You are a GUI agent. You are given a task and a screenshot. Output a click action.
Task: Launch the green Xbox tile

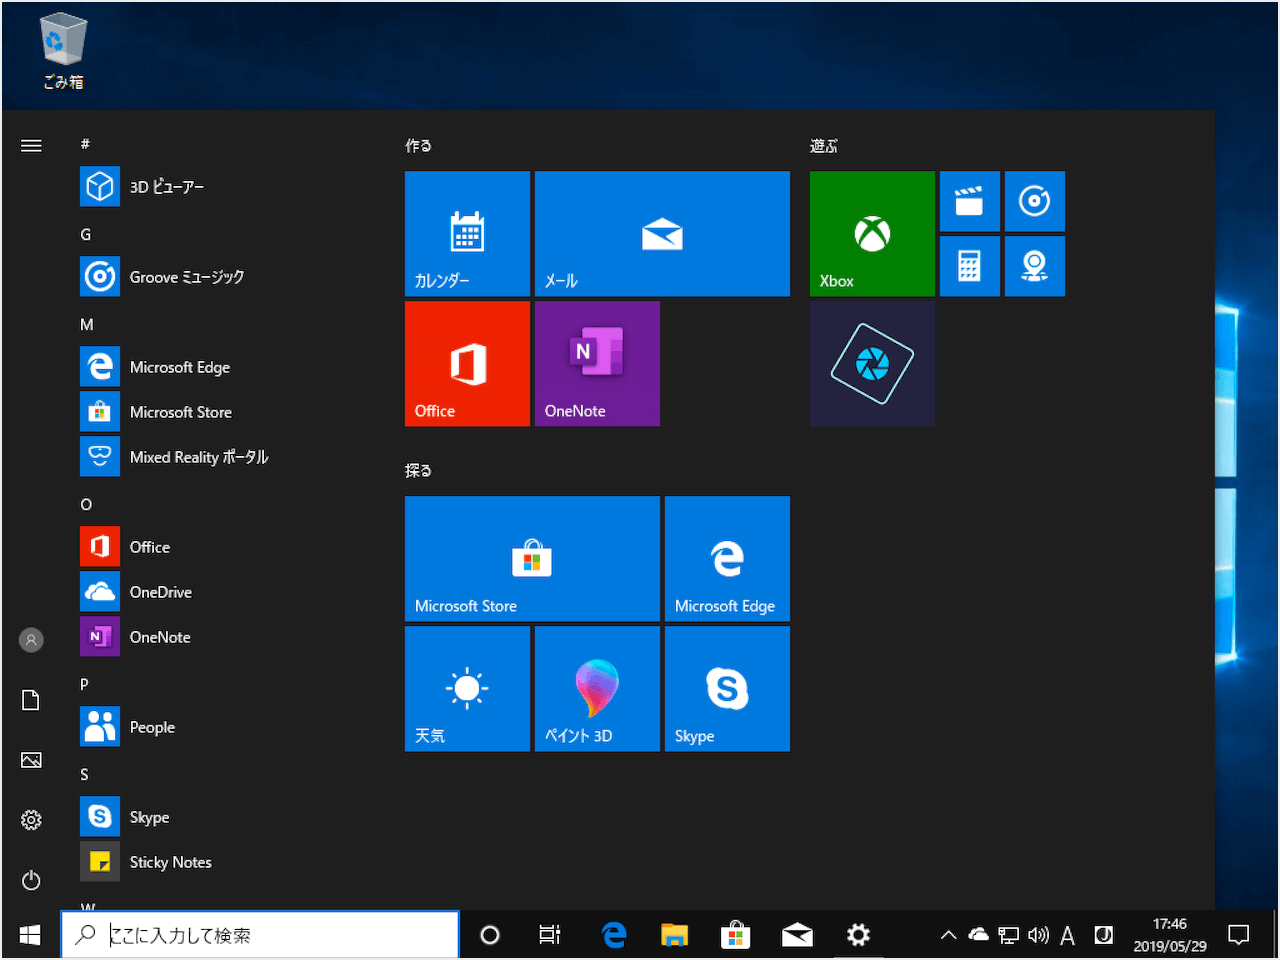point(872,233)
